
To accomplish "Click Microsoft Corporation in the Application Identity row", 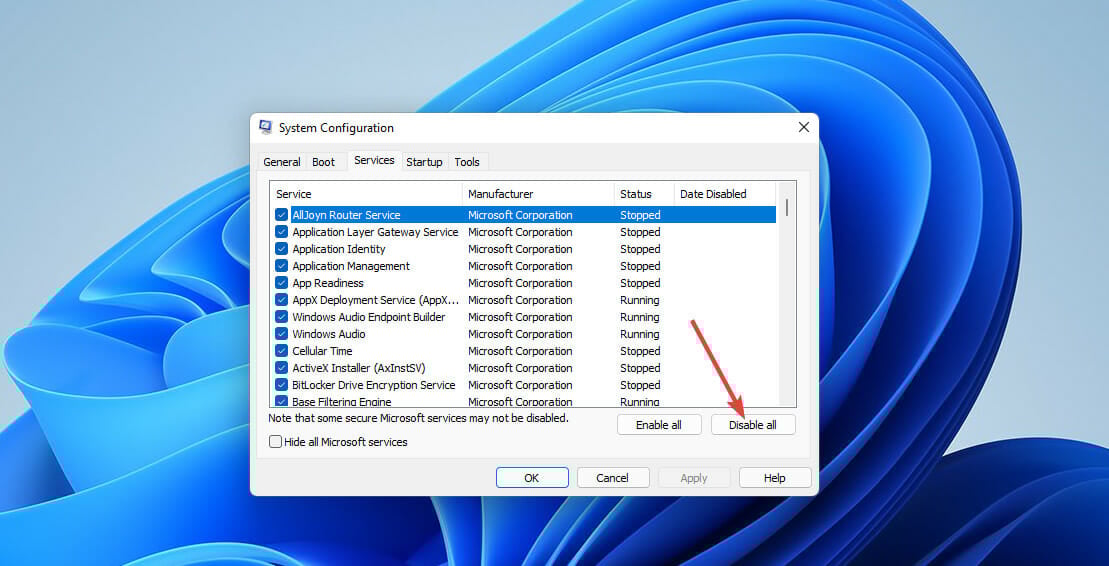I will 520,249.
